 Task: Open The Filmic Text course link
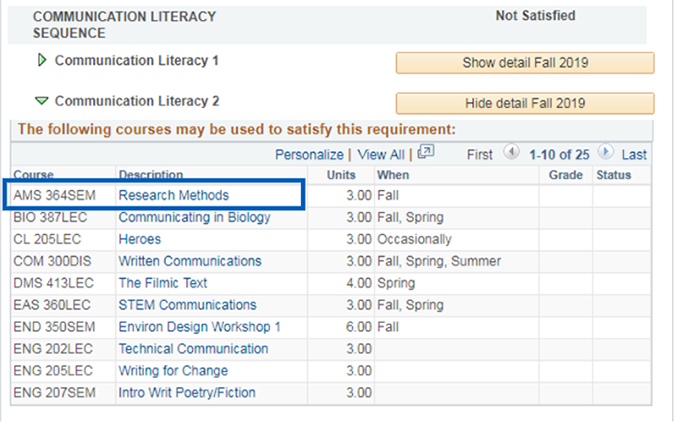pos(163,283)
